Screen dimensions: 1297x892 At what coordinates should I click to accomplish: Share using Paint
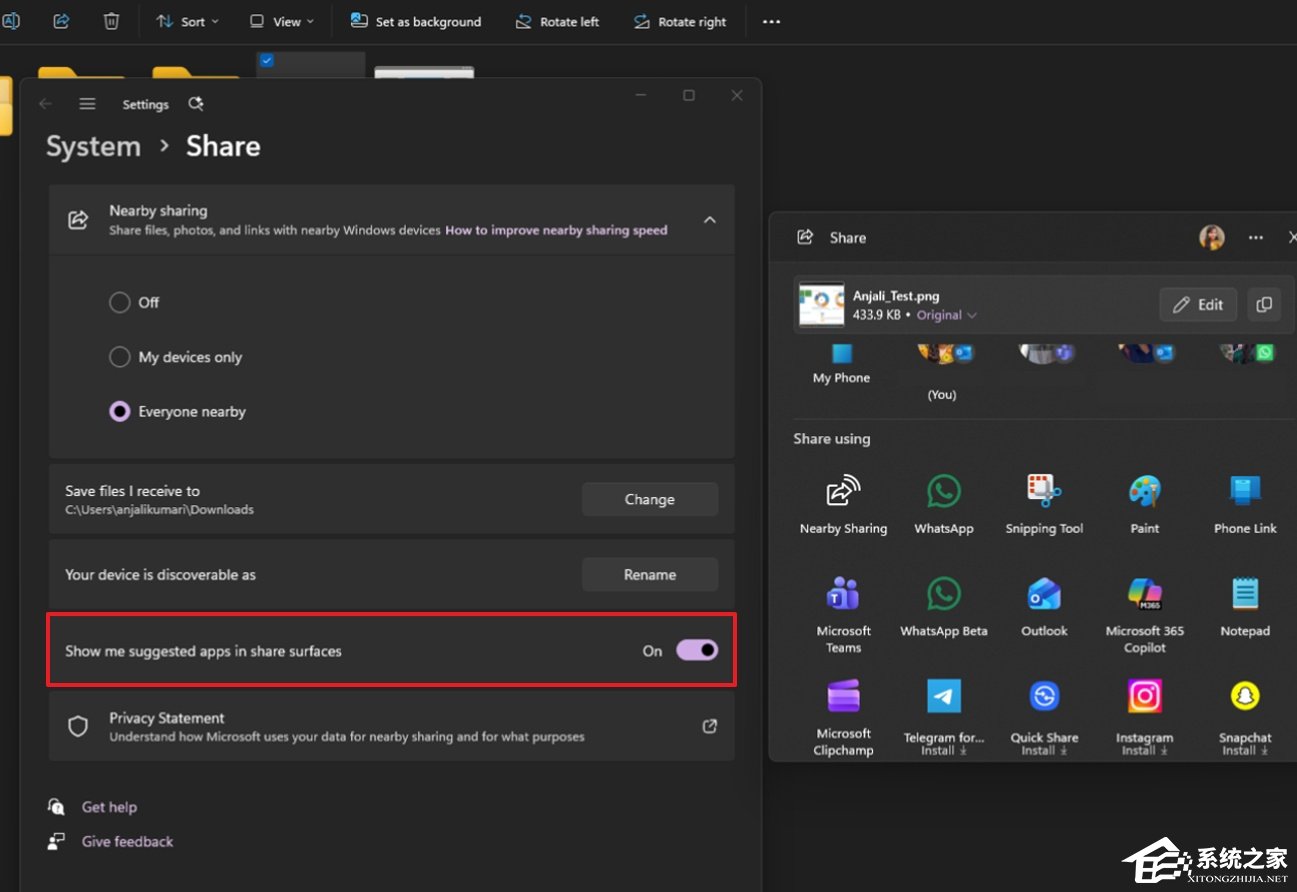point(1145,505)
